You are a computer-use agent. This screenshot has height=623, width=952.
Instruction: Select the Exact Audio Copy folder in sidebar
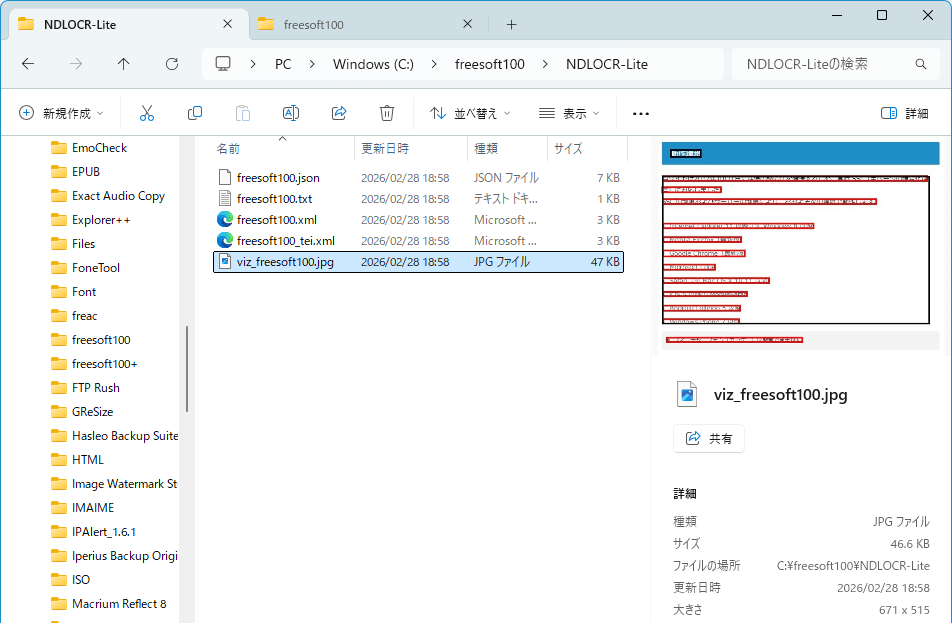(x=118, y=196)
